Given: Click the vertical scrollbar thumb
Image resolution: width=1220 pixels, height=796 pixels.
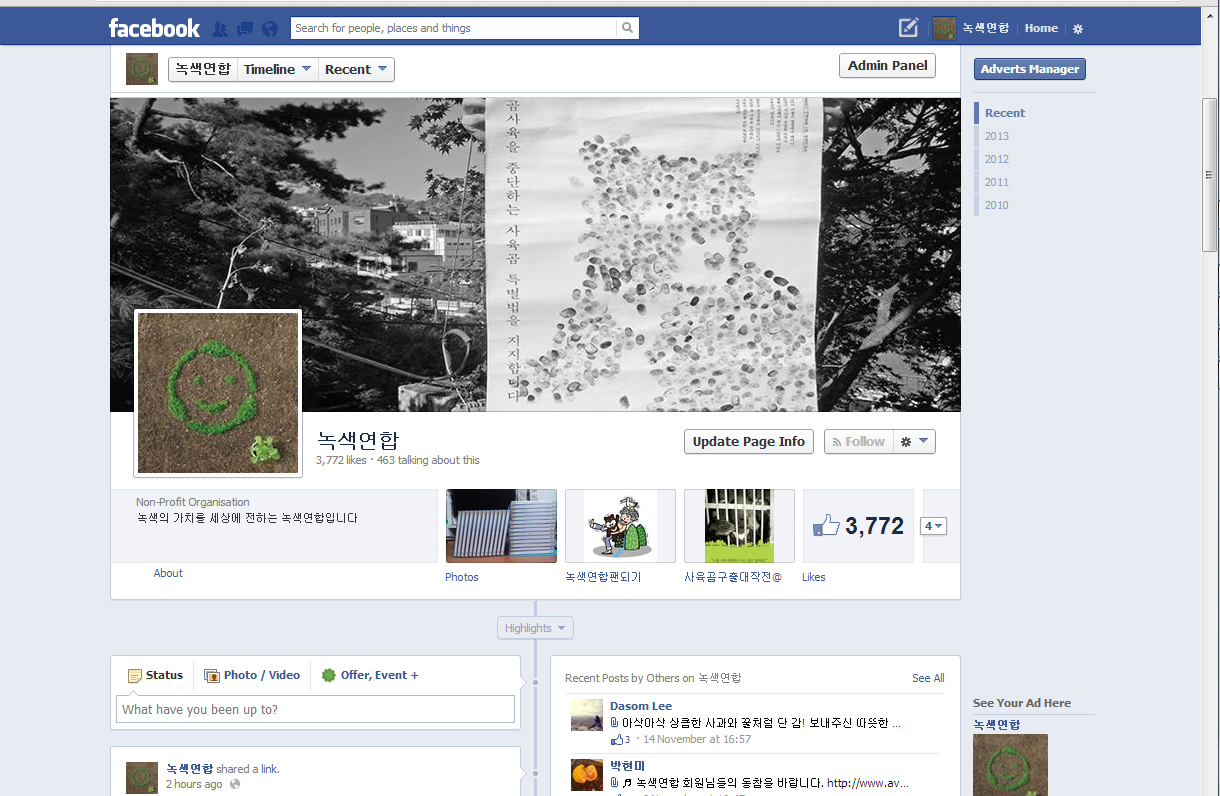Looking at the screenshot, I should tap(1210, 175).
